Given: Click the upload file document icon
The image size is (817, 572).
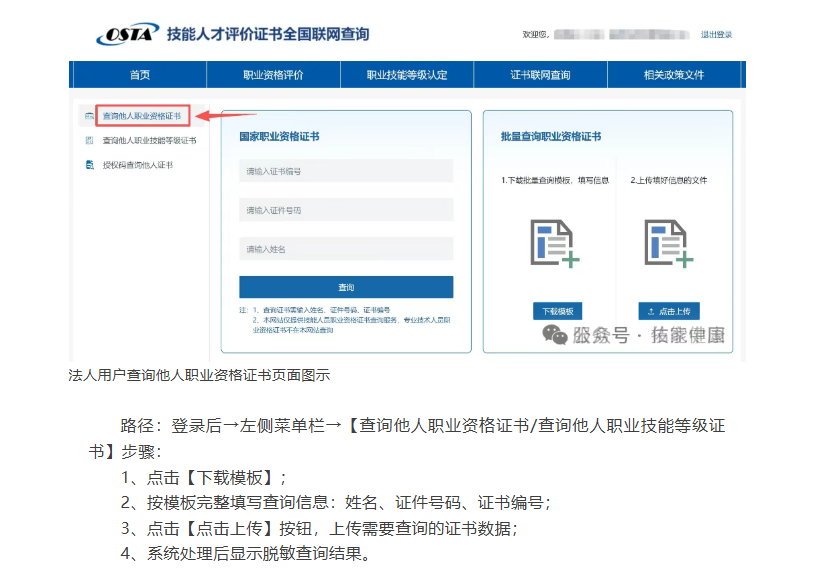Looking at the screenshot, I should click(669, 244).
